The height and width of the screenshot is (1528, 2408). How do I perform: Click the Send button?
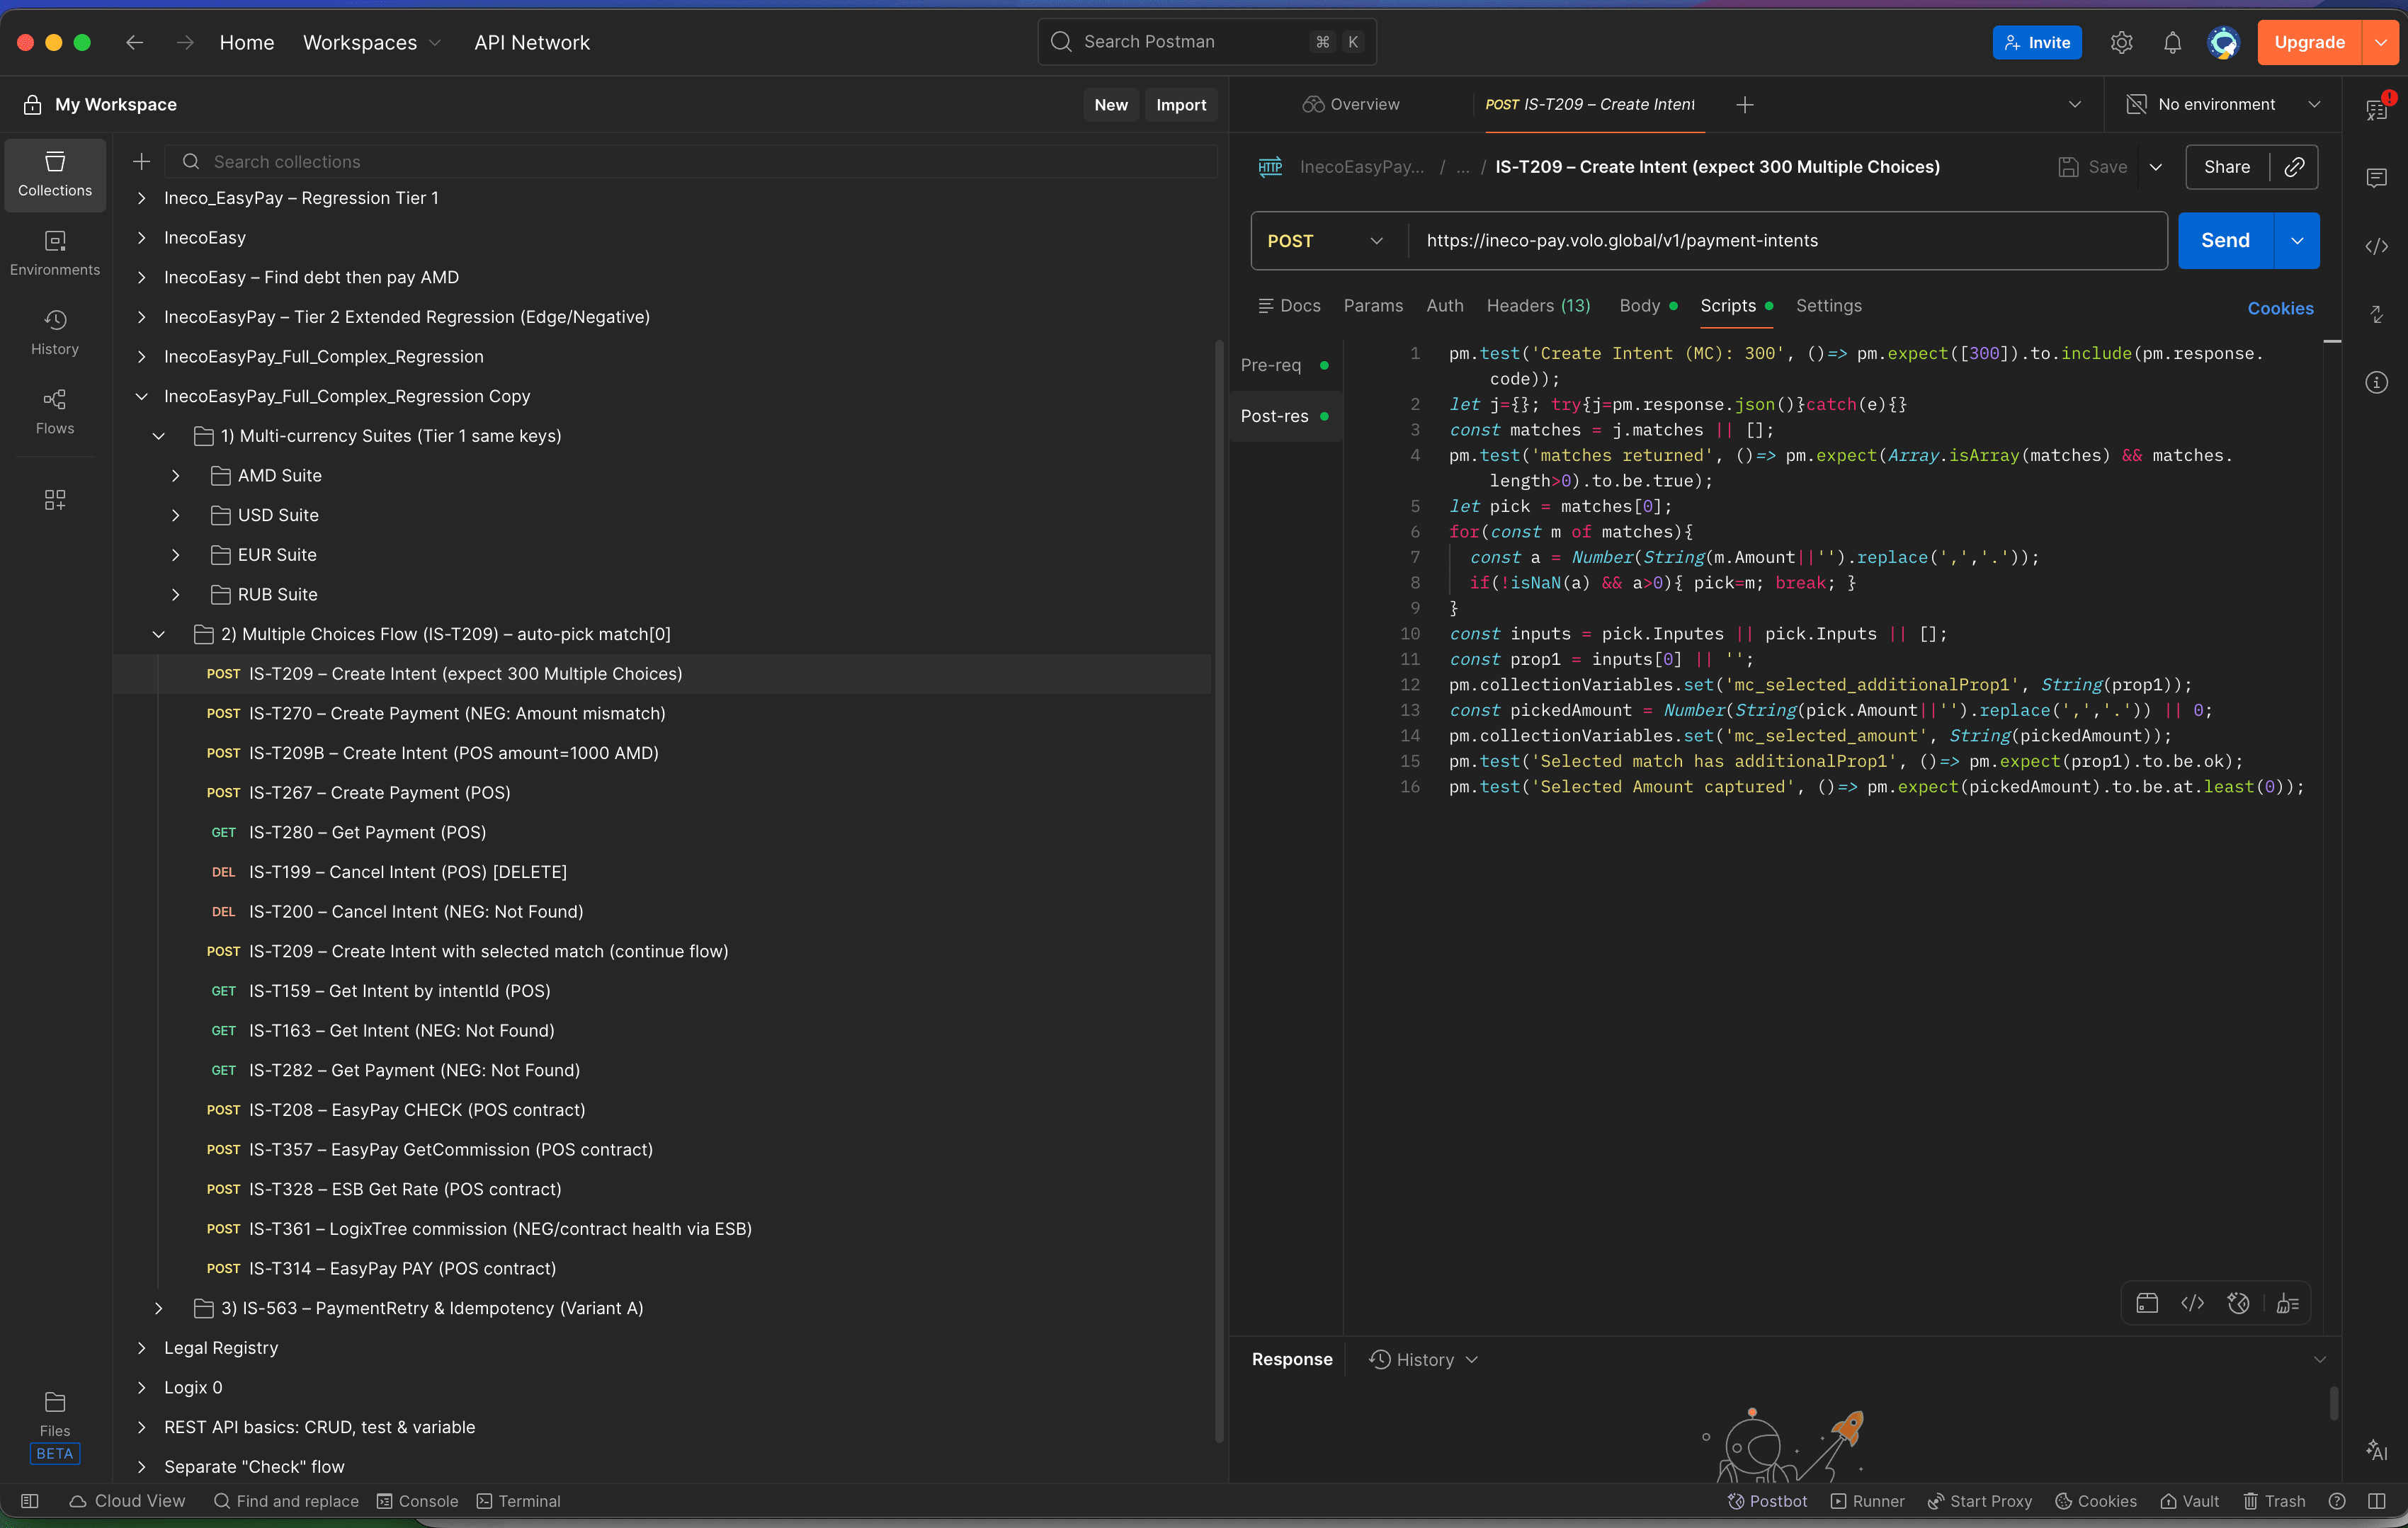click(2225, 240)
